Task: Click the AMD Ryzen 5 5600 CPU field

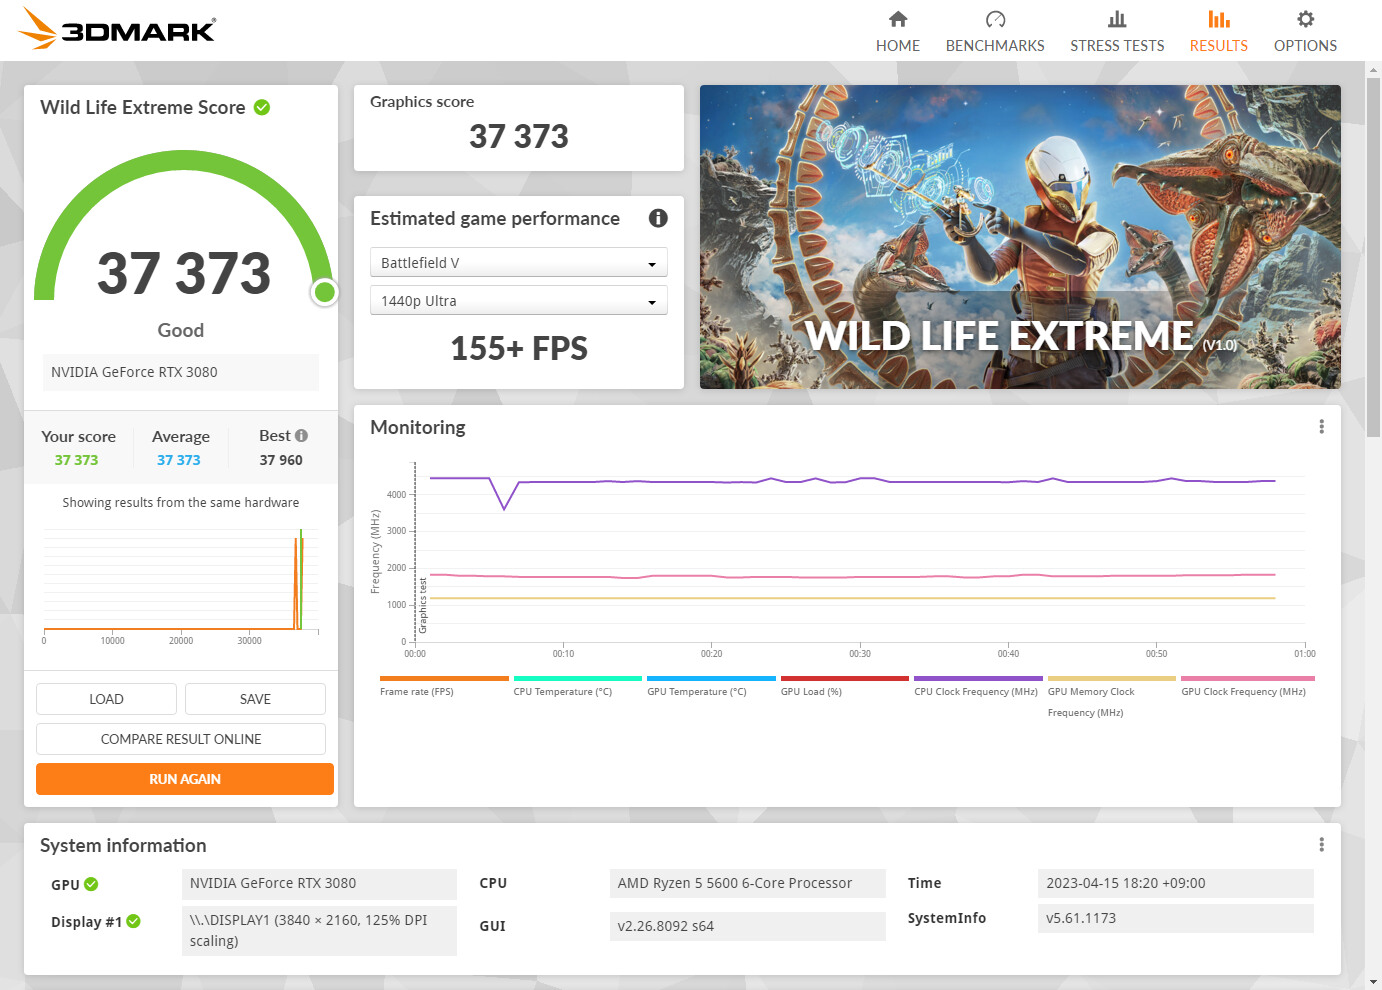Action: 747,883
